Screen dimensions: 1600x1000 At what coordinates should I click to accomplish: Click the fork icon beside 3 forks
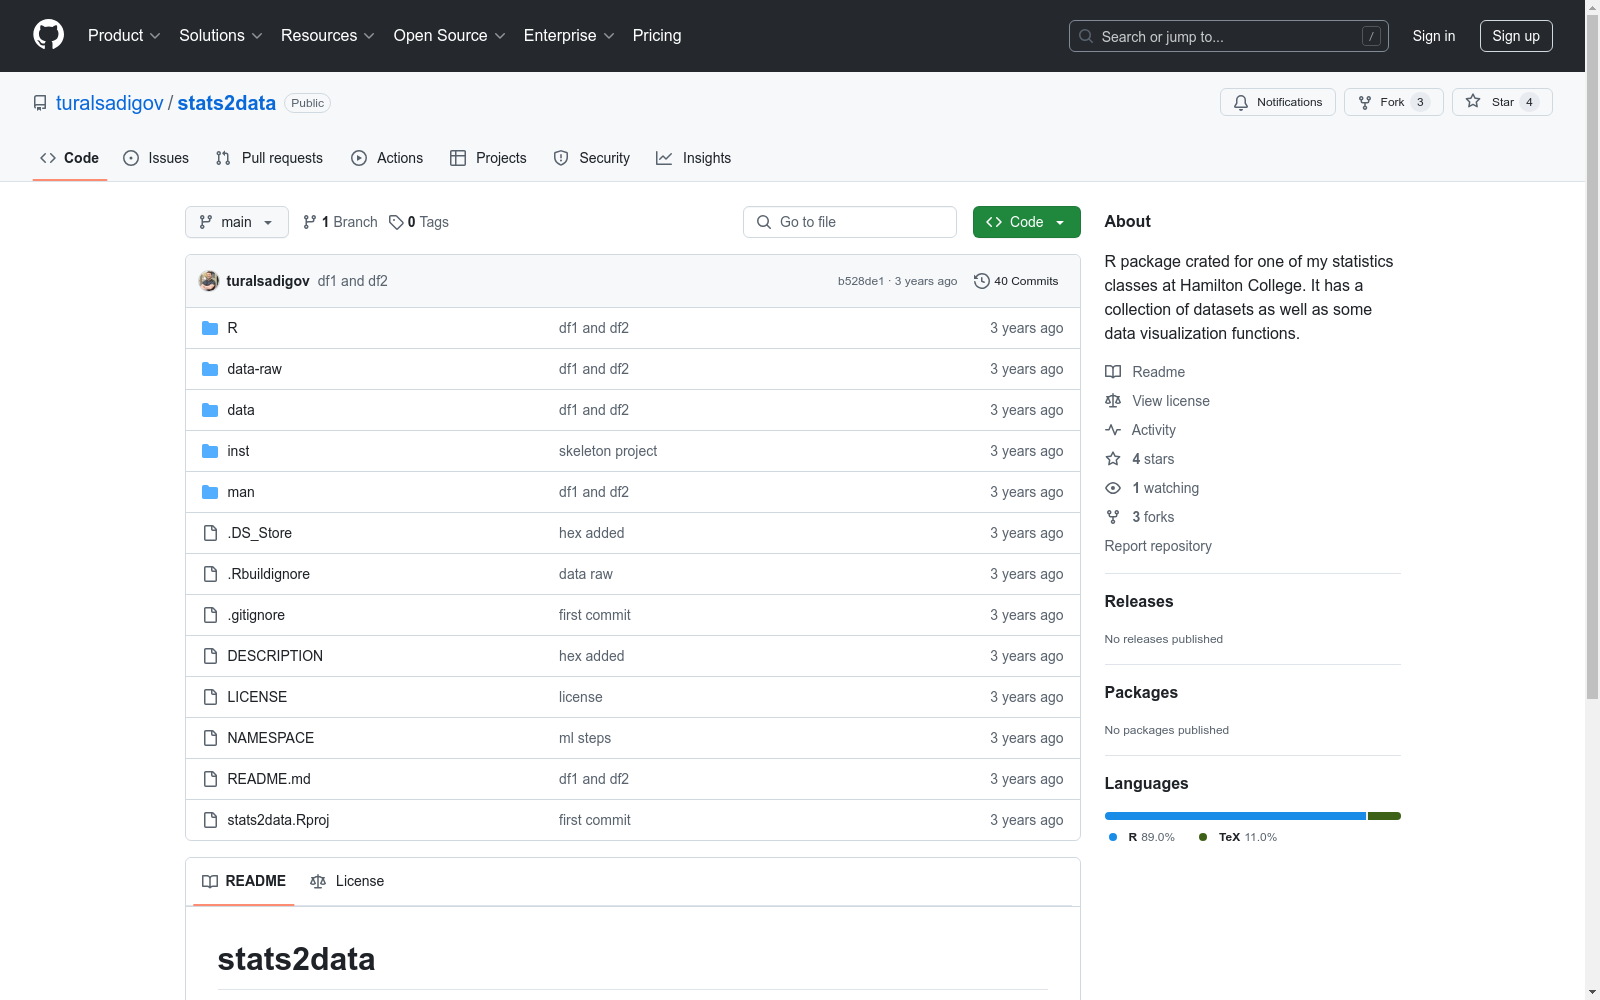(1113, 517)
